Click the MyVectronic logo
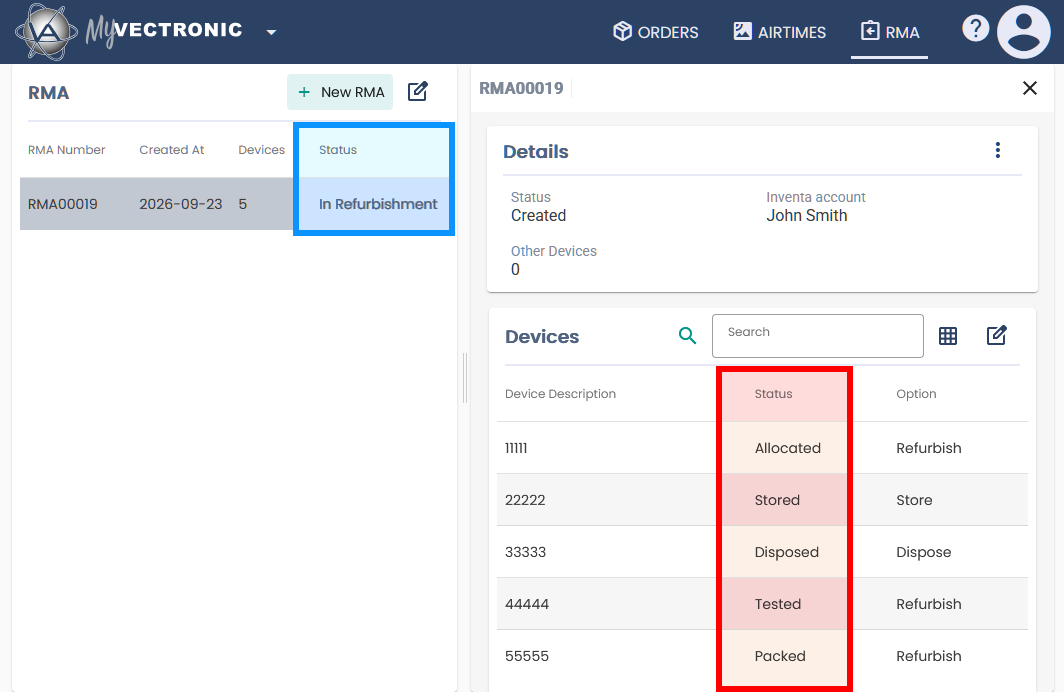Screen dimensions: 1064x692 coord(129,31)
